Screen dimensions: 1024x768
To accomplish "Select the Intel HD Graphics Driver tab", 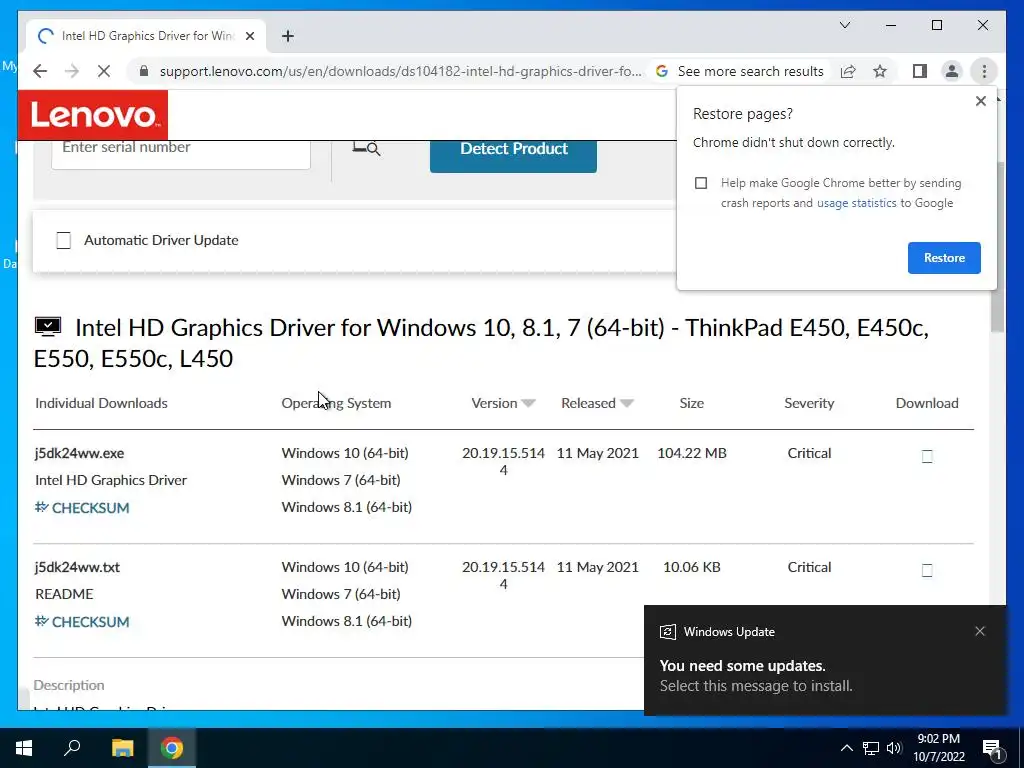I will point(146,36).
